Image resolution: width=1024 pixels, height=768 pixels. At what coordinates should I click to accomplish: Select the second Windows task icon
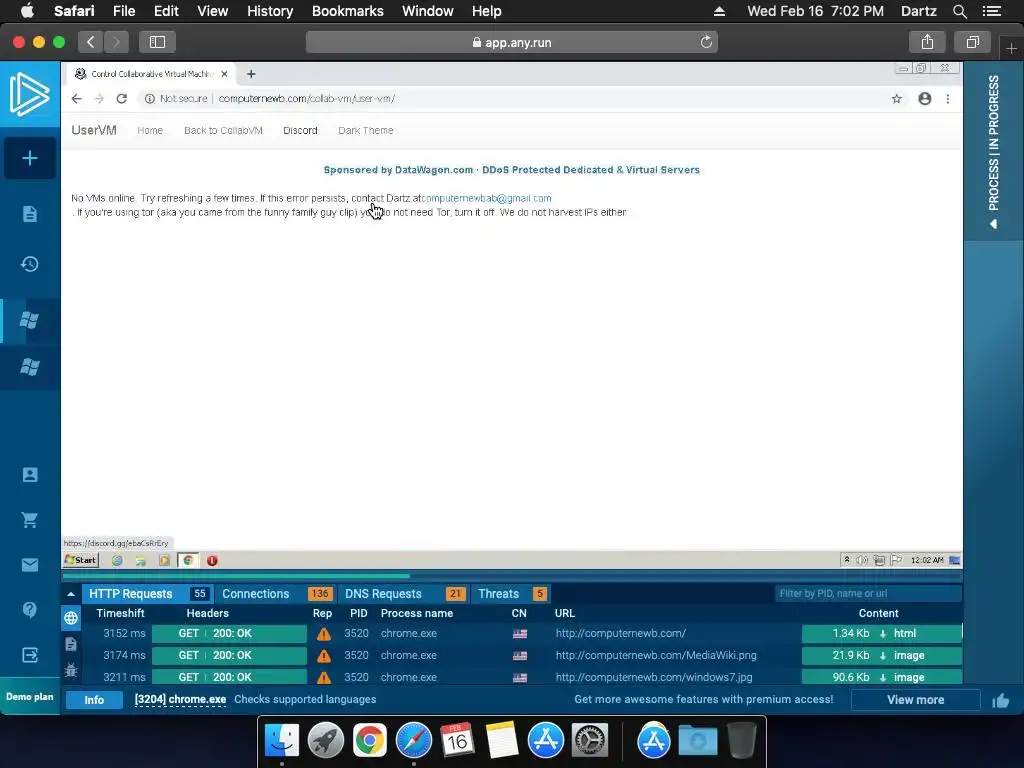[29, 367]
